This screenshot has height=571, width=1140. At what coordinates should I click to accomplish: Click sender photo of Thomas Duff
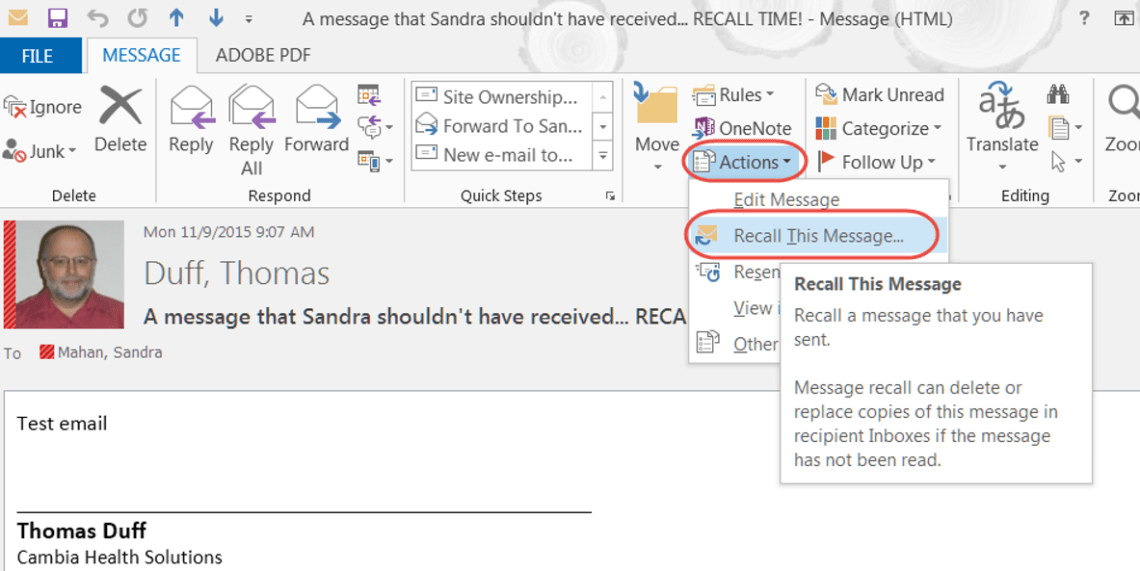[x=69, y=274]
